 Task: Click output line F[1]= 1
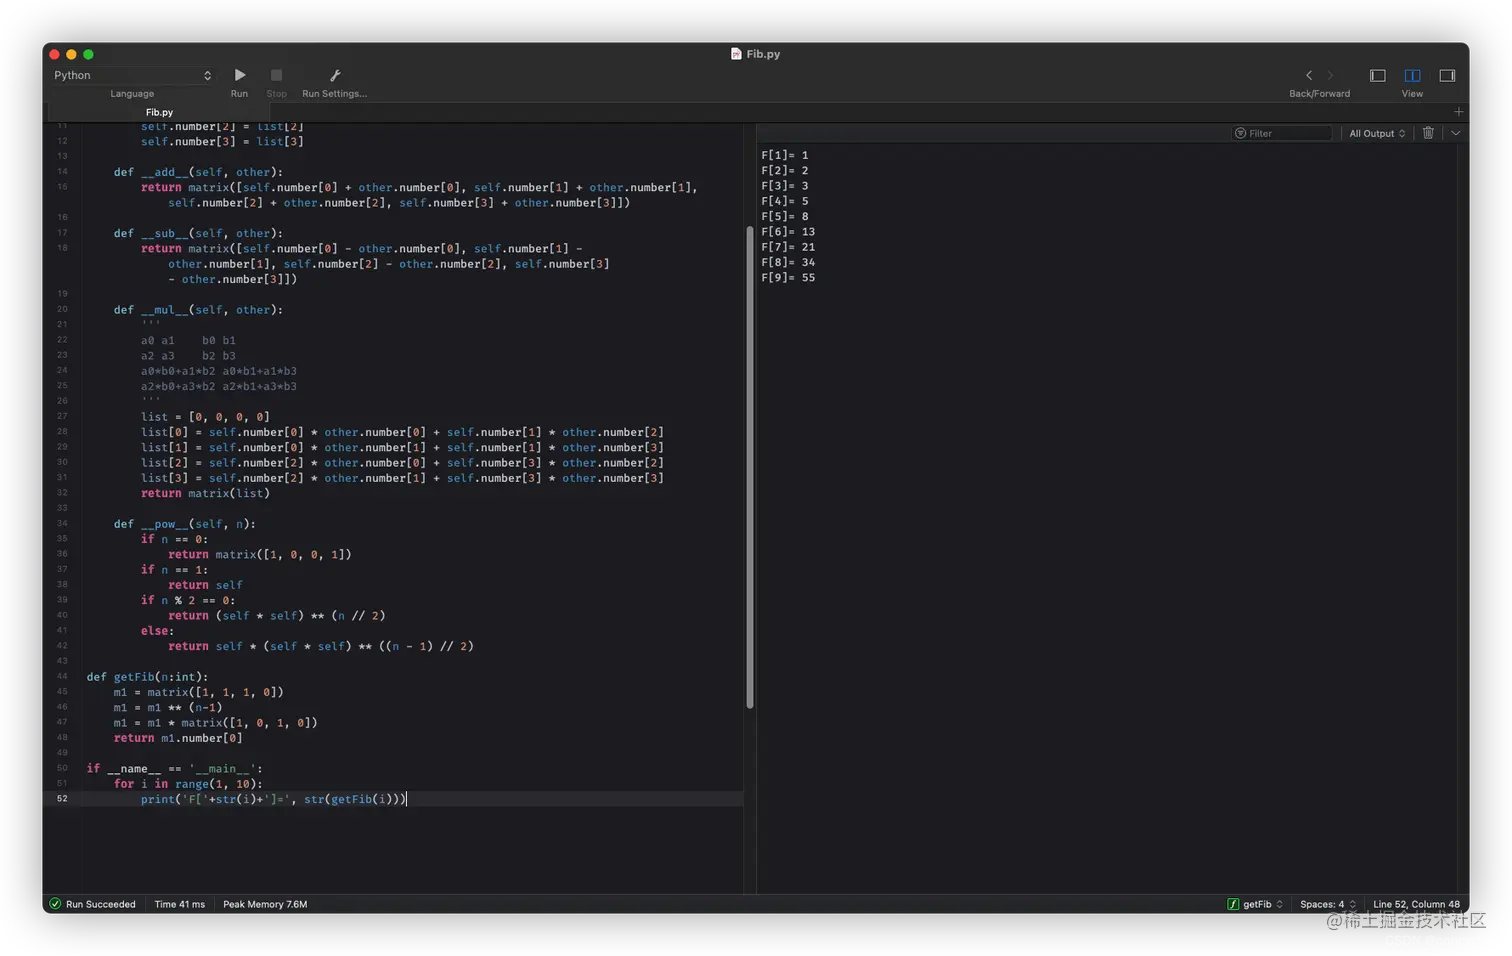point(785,155)
